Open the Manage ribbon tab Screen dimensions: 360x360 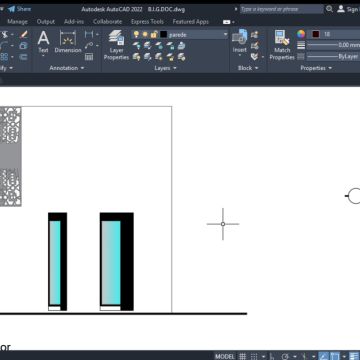[x=17, y=22]
